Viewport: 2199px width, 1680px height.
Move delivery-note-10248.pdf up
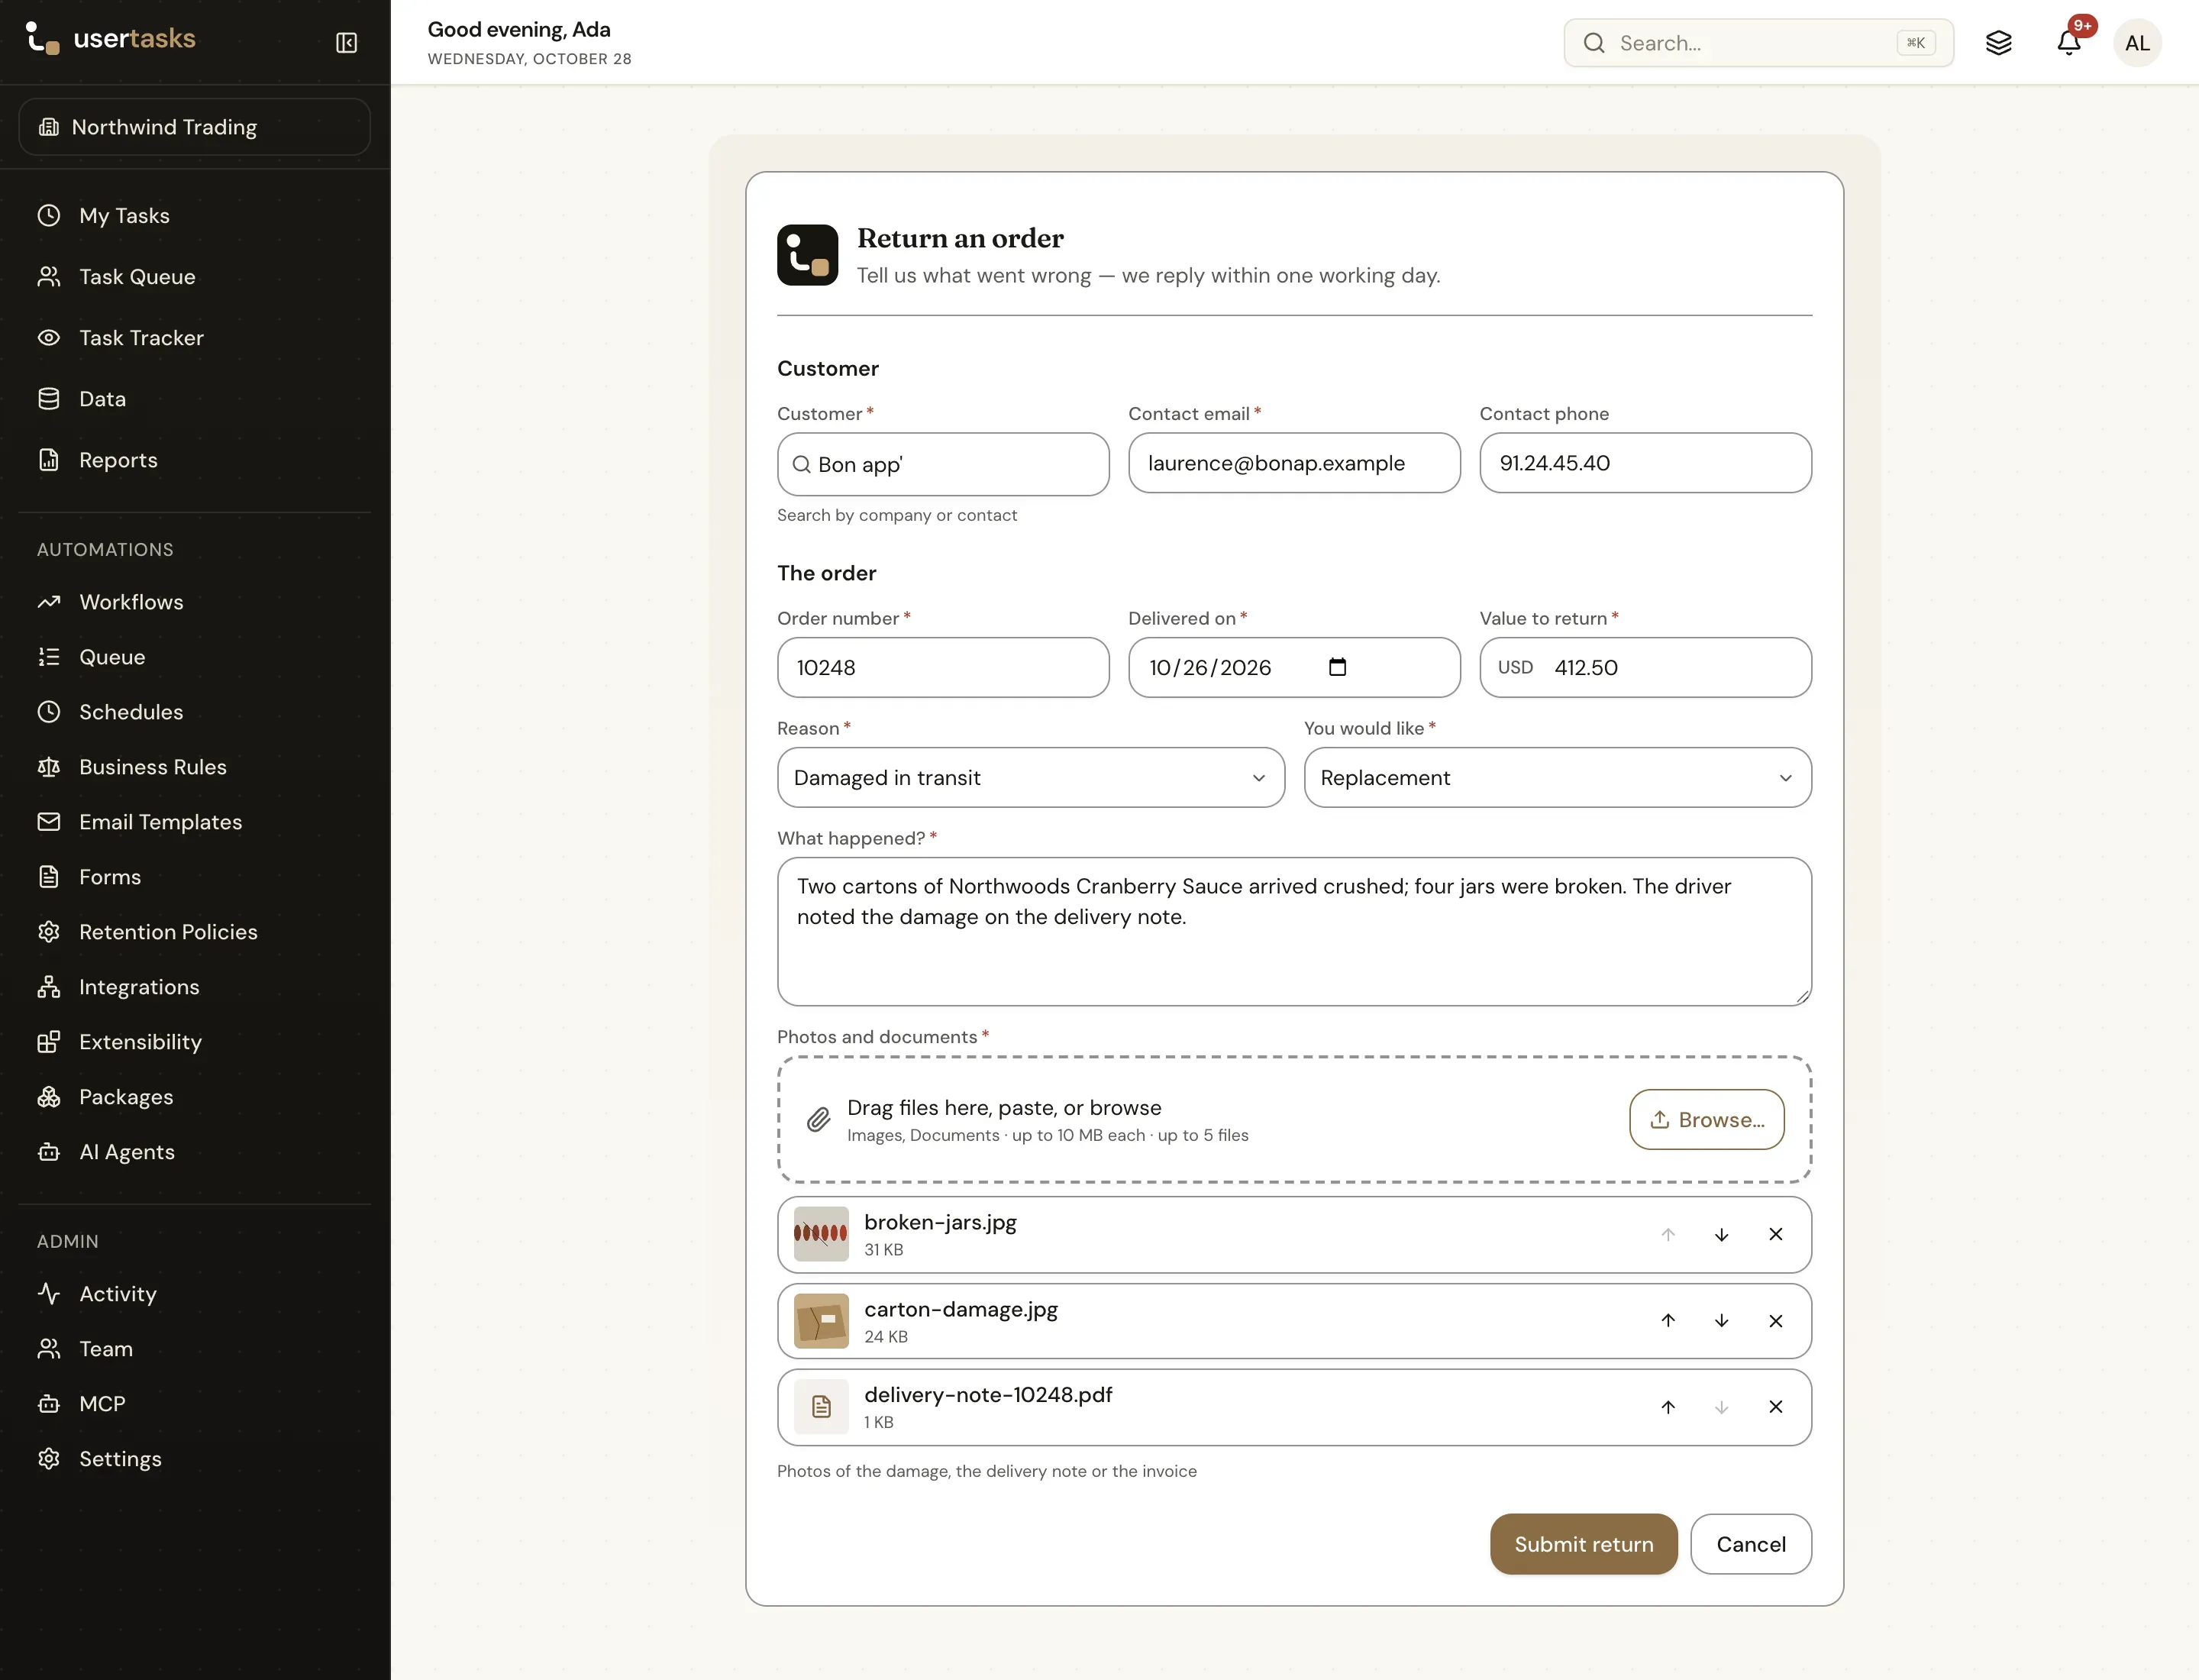pos(1667,1406)
